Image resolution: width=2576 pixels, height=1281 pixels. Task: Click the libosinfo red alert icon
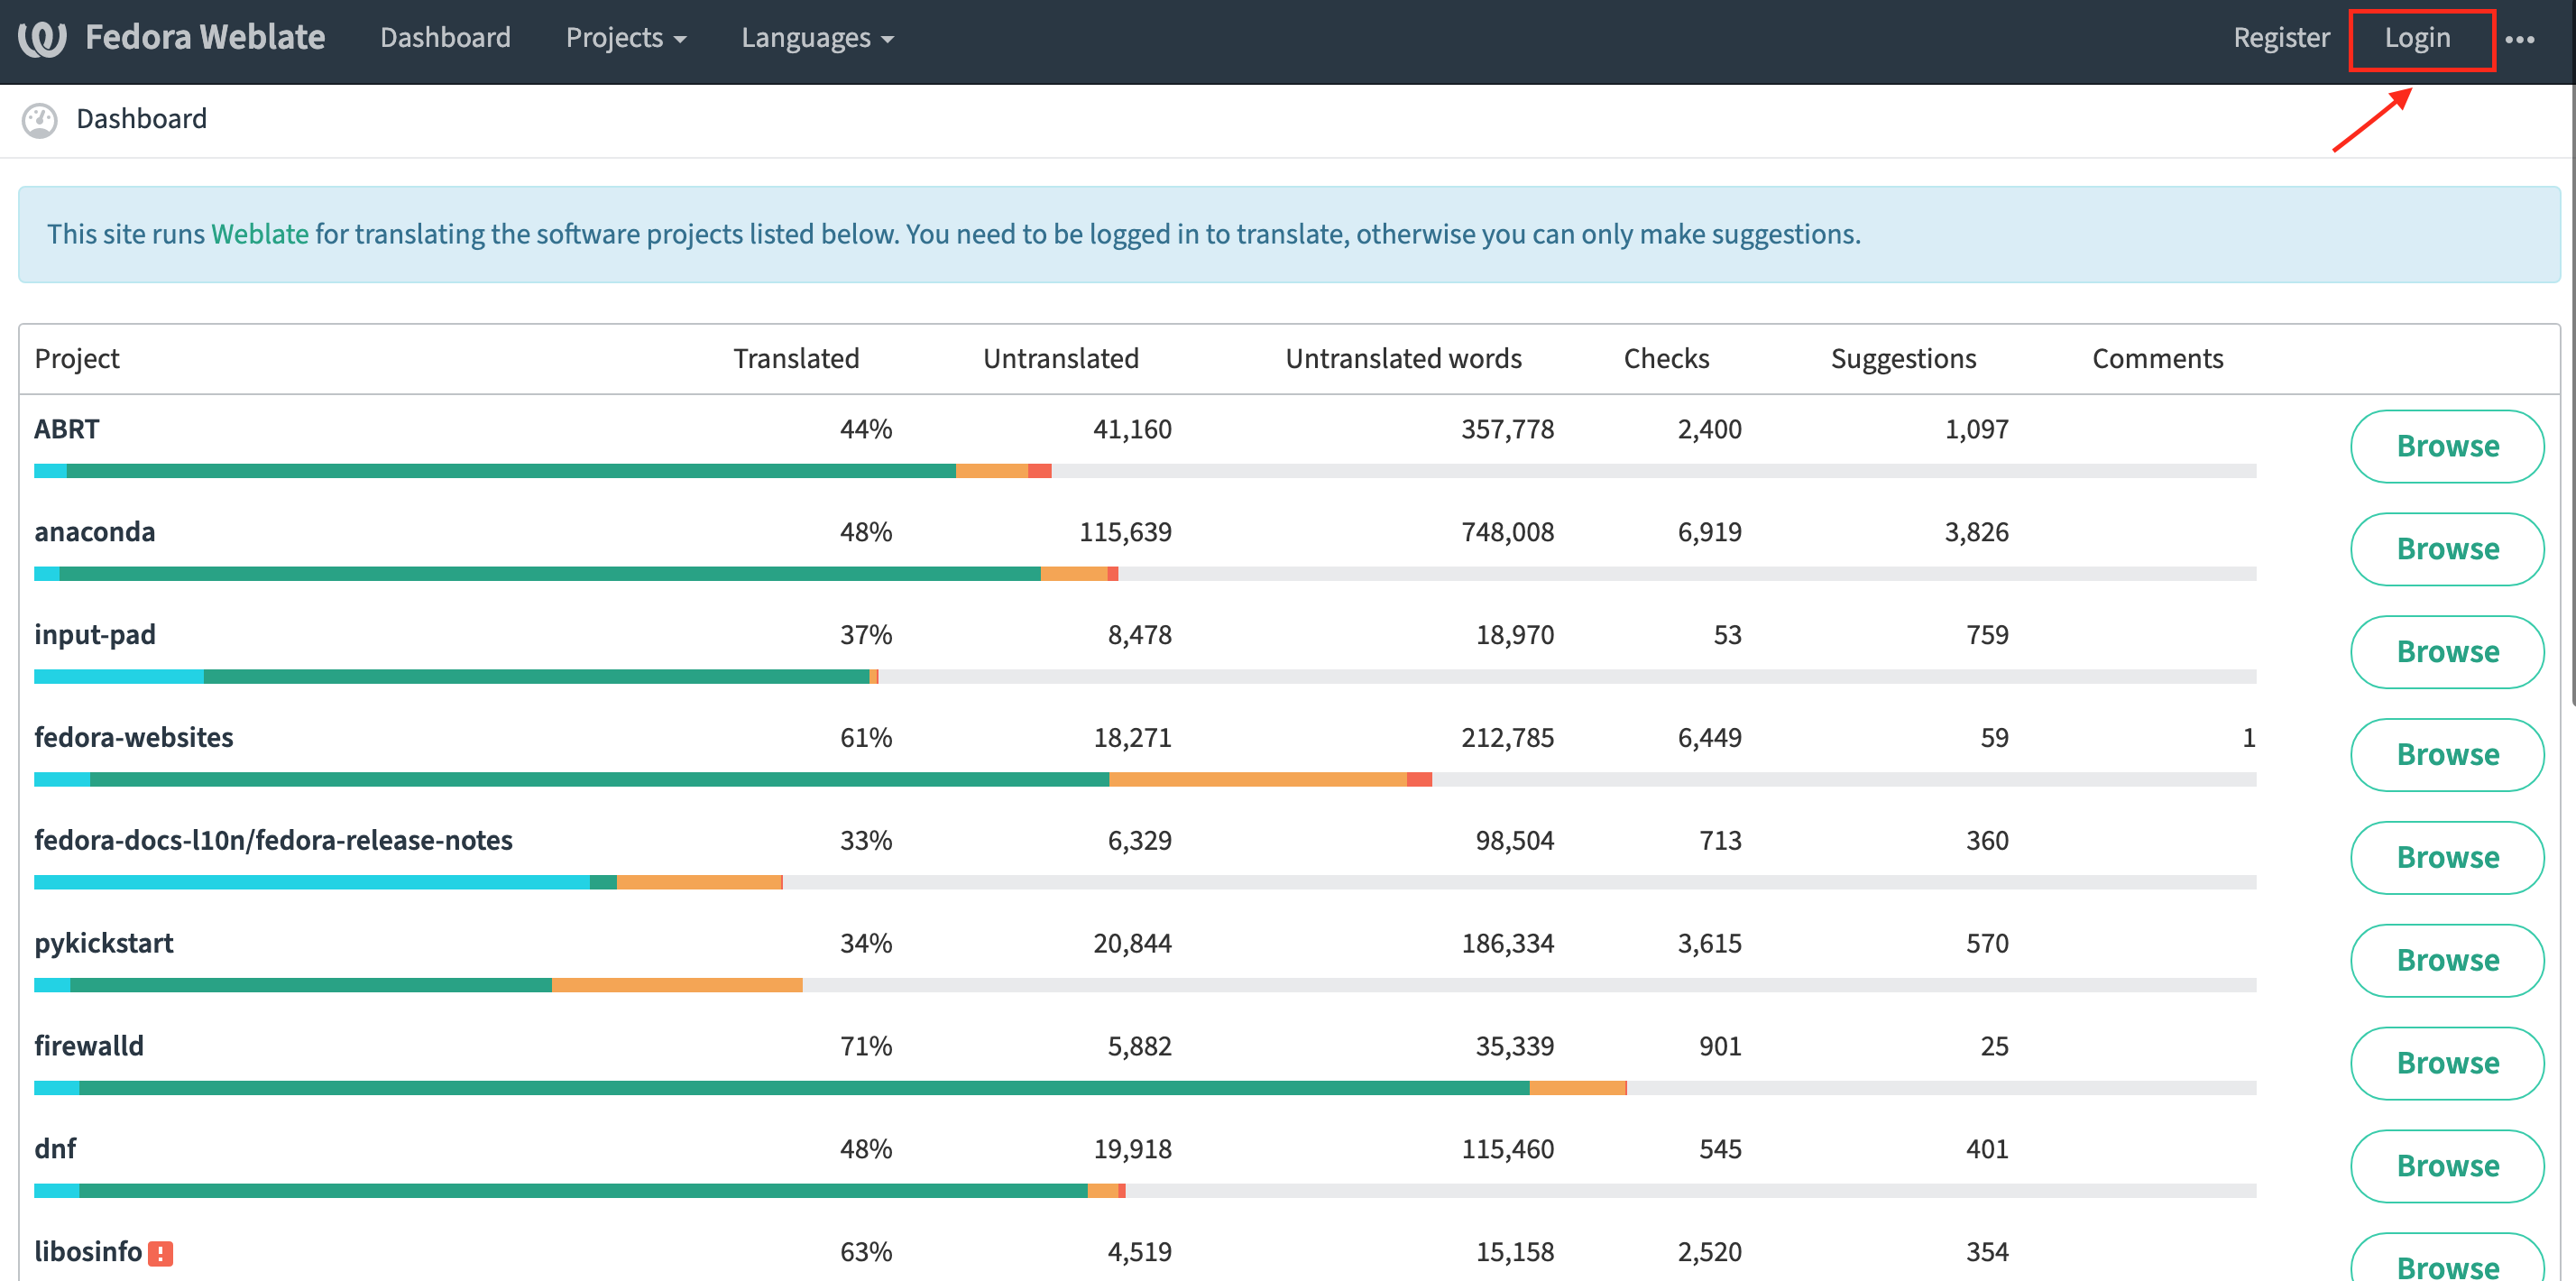(x=160, y=1253)
